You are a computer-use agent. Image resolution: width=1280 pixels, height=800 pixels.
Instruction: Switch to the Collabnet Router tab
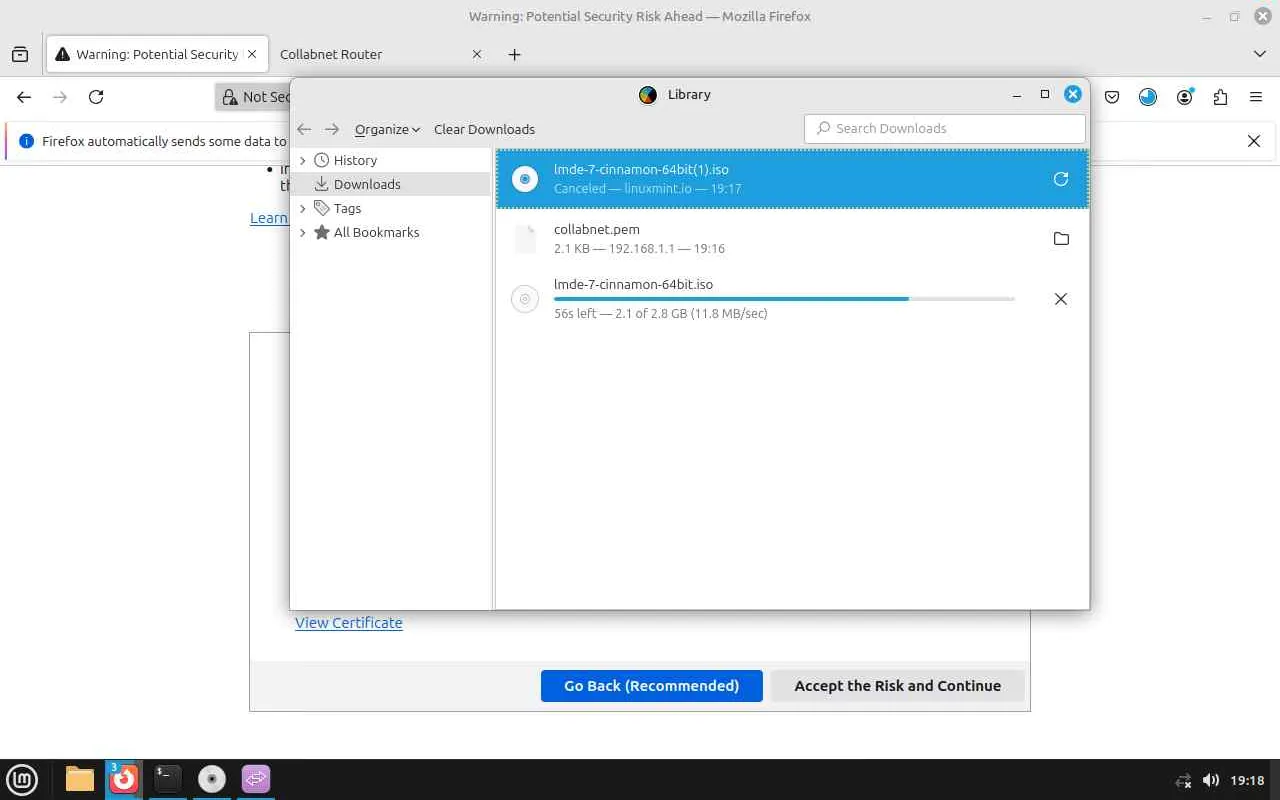pyautogui.click(x=380, y=54)
